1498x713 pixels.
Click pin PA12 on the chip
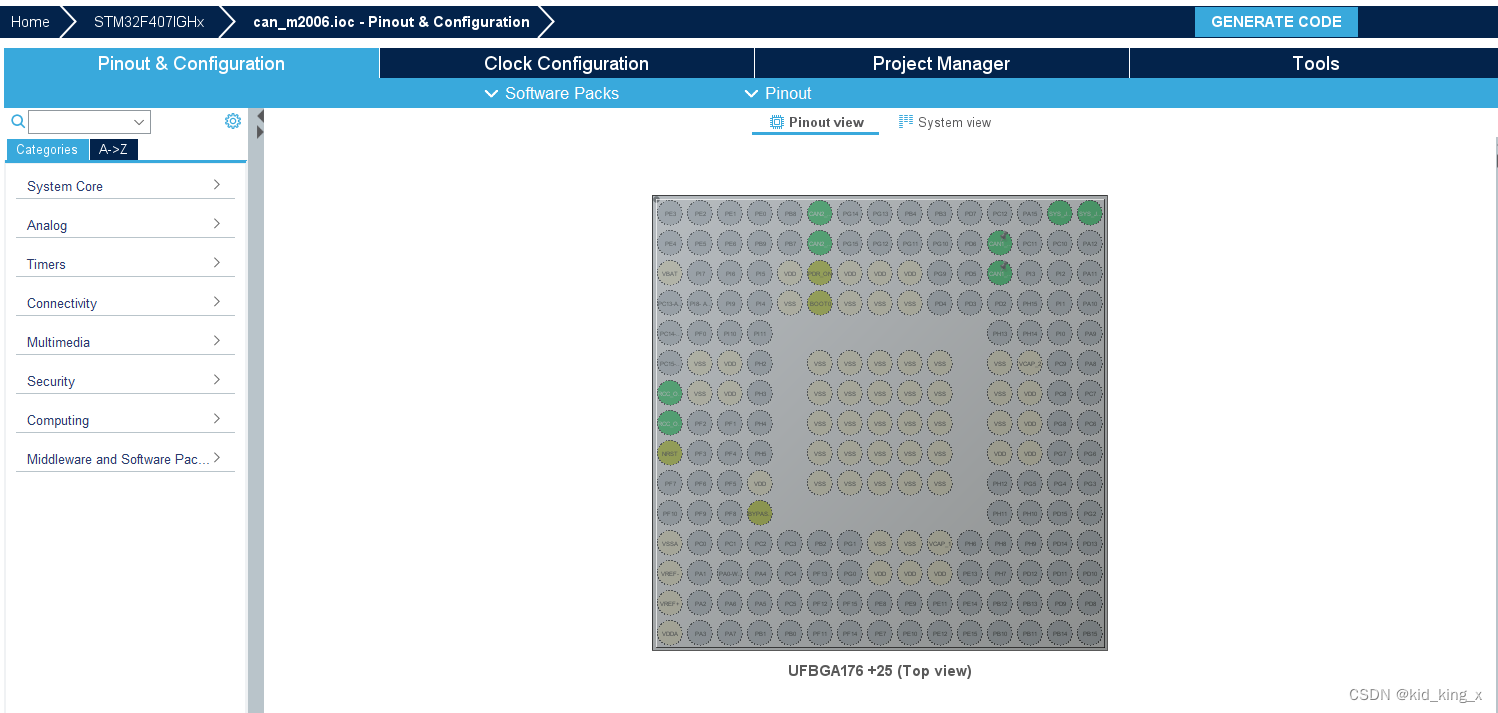[1090, 243]
